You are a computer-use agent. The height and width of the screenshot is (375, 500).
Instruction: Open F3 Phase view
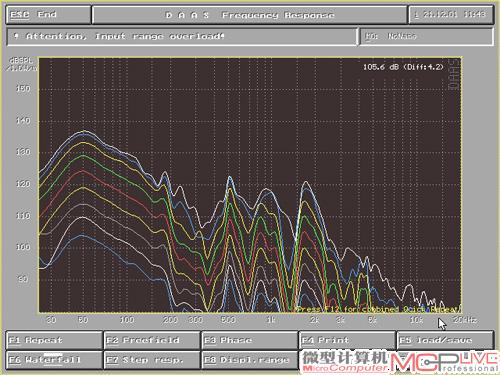[249, 340]
